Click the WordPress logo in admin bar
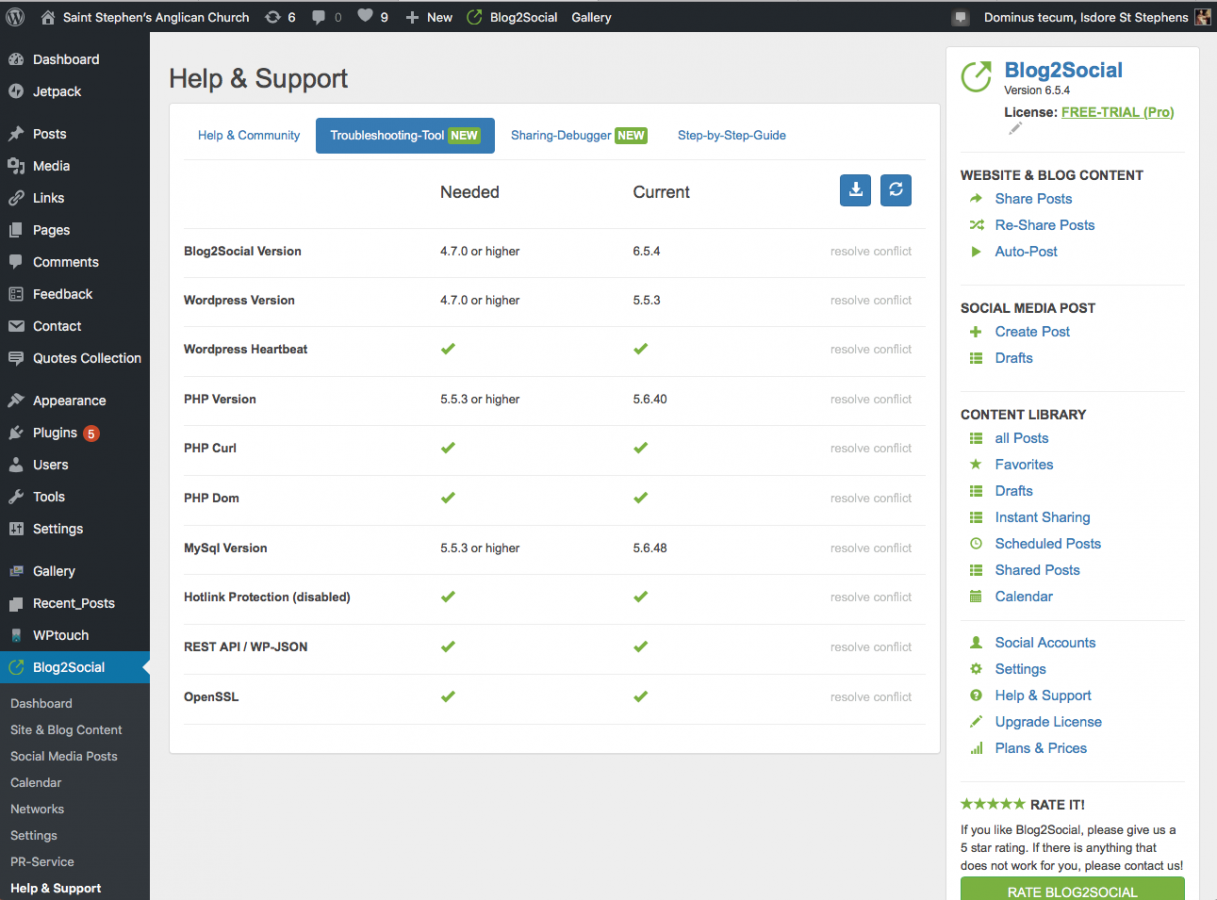The image size is (1217, 900). (x=16, y=17)
